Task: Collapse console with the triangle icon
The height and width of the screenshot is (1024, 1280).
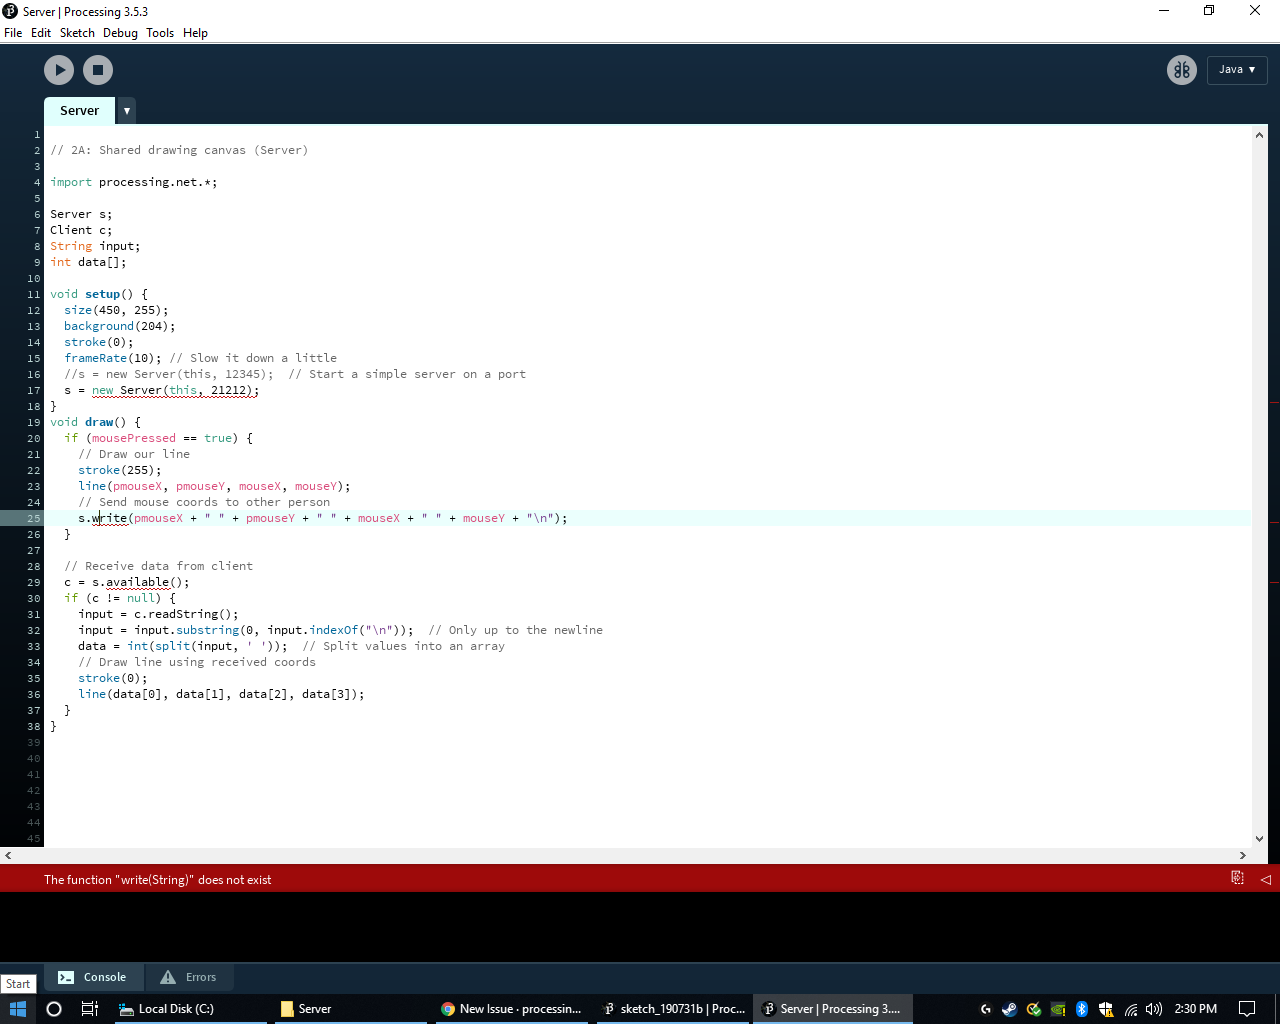Action: (1265, 879)
